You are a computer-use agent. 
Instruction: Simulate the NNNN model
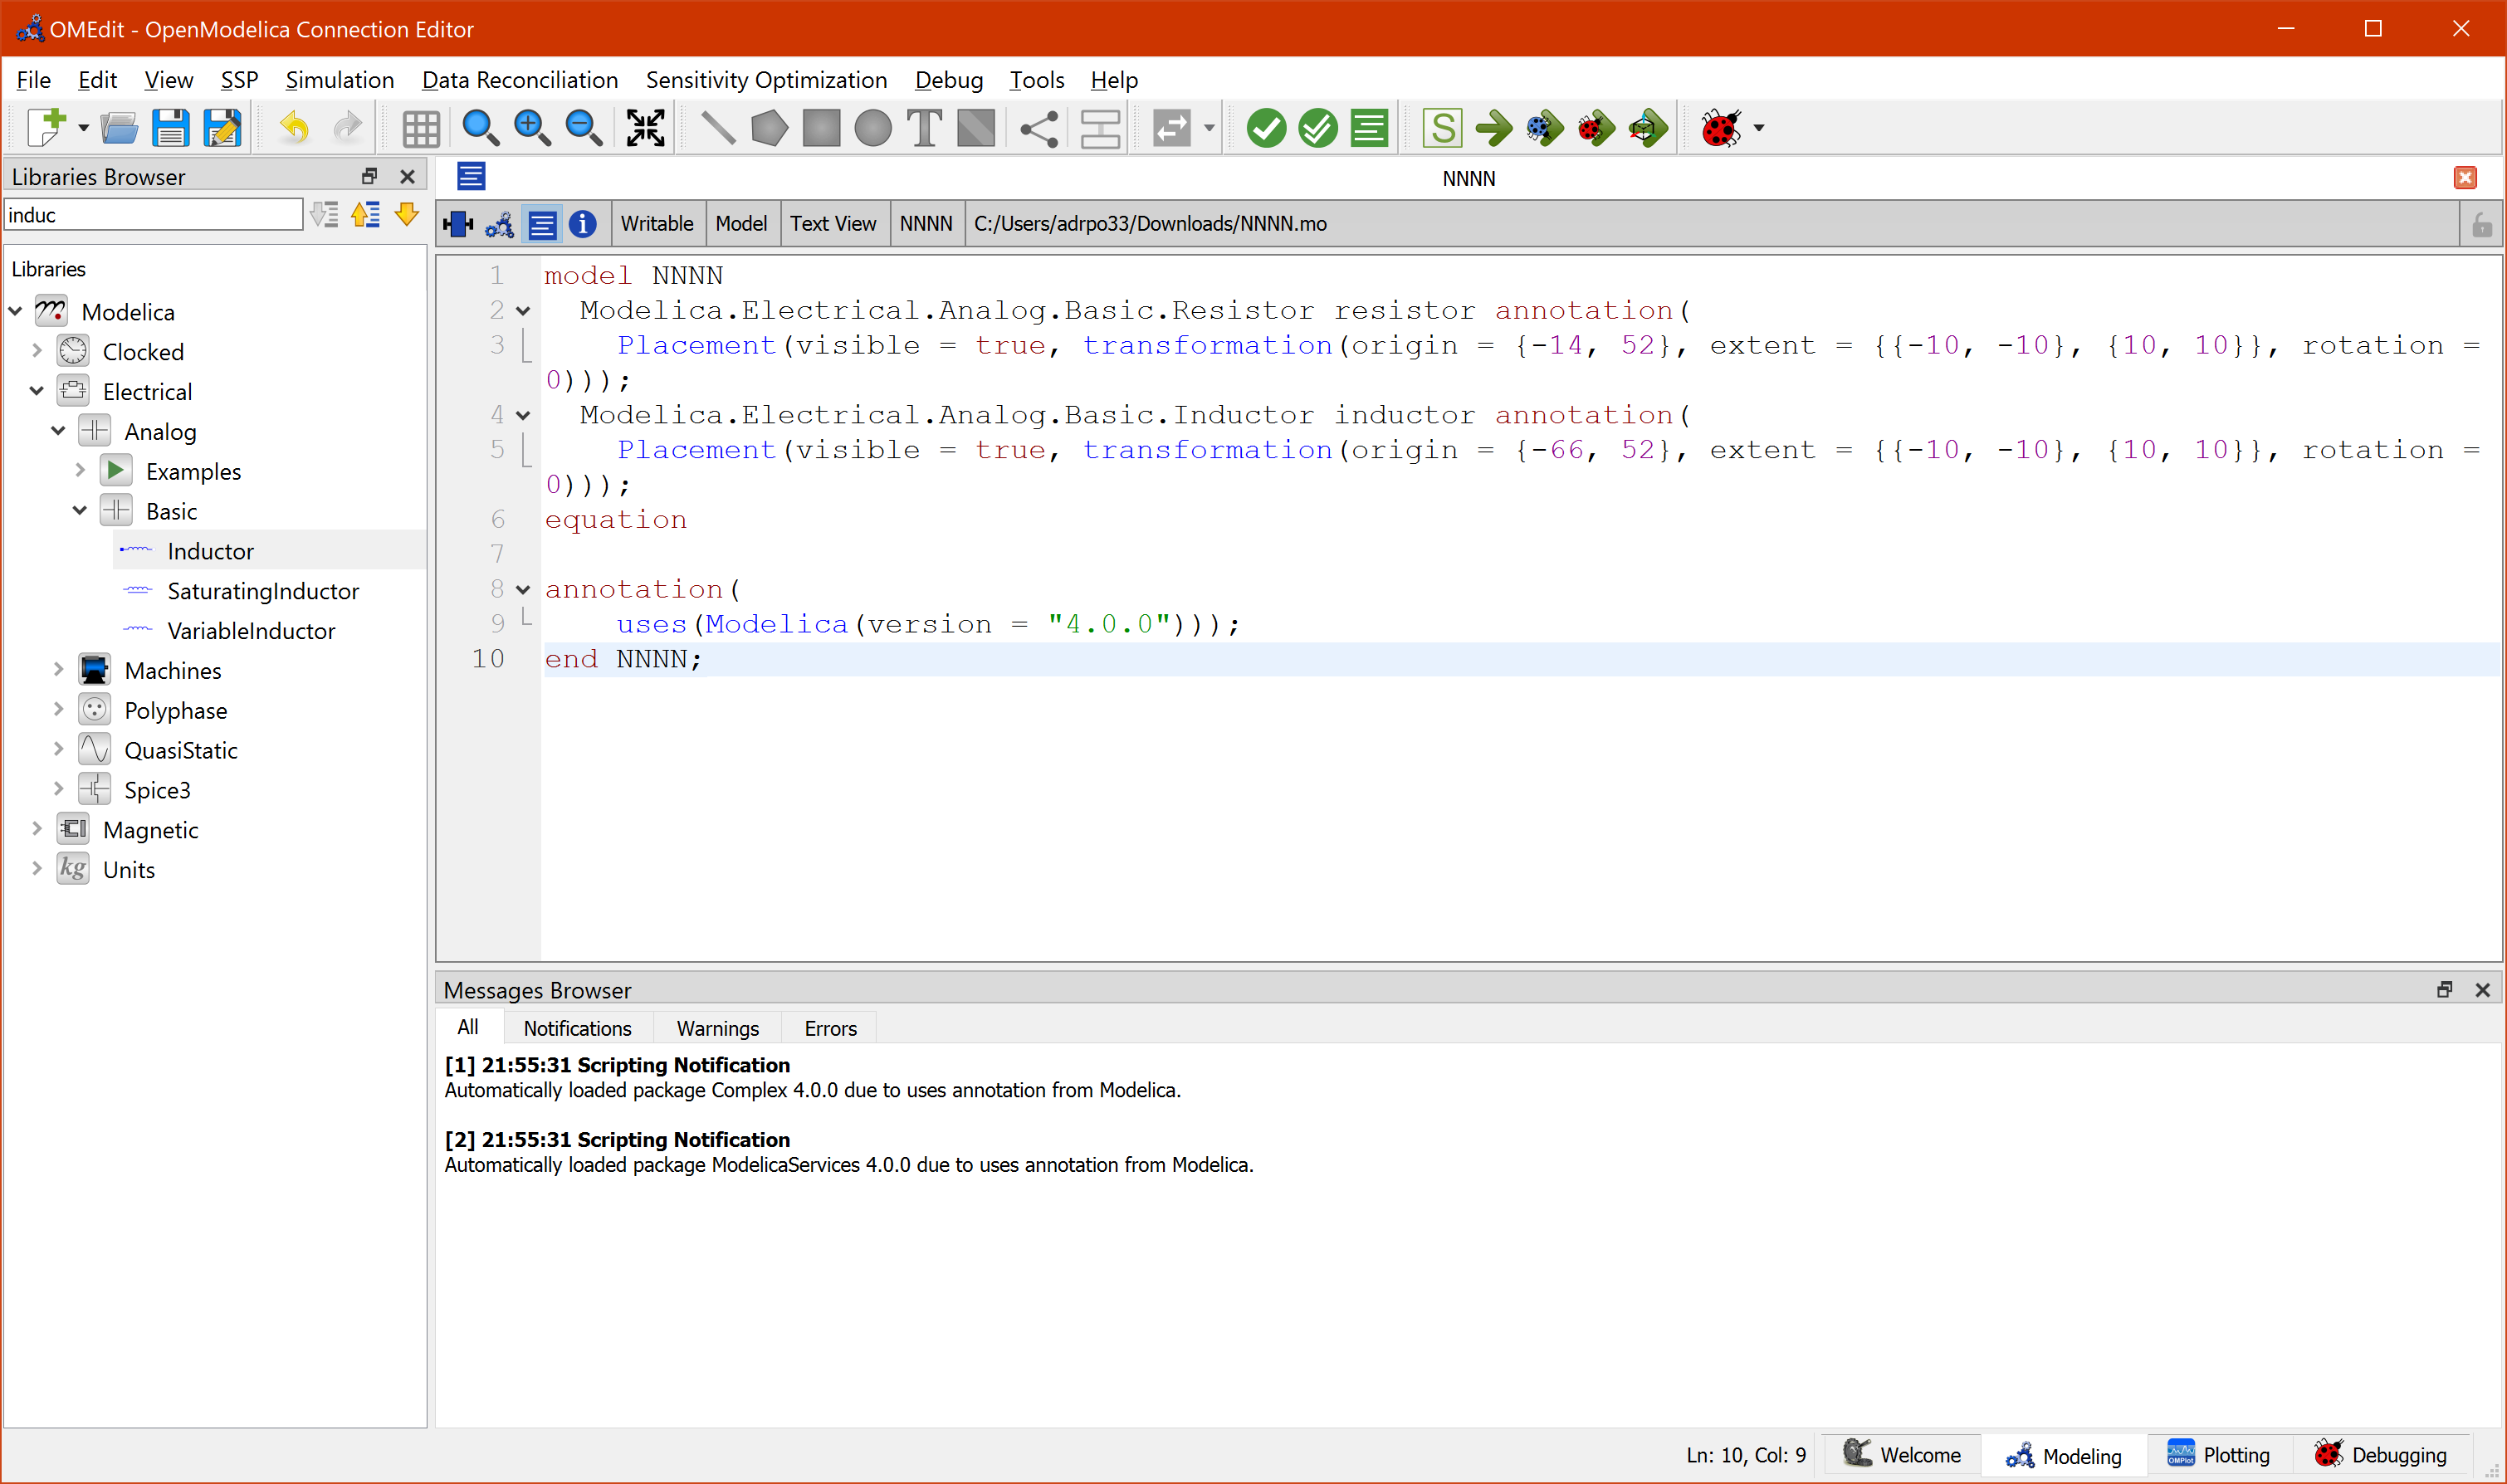(x=1494, y=127)
